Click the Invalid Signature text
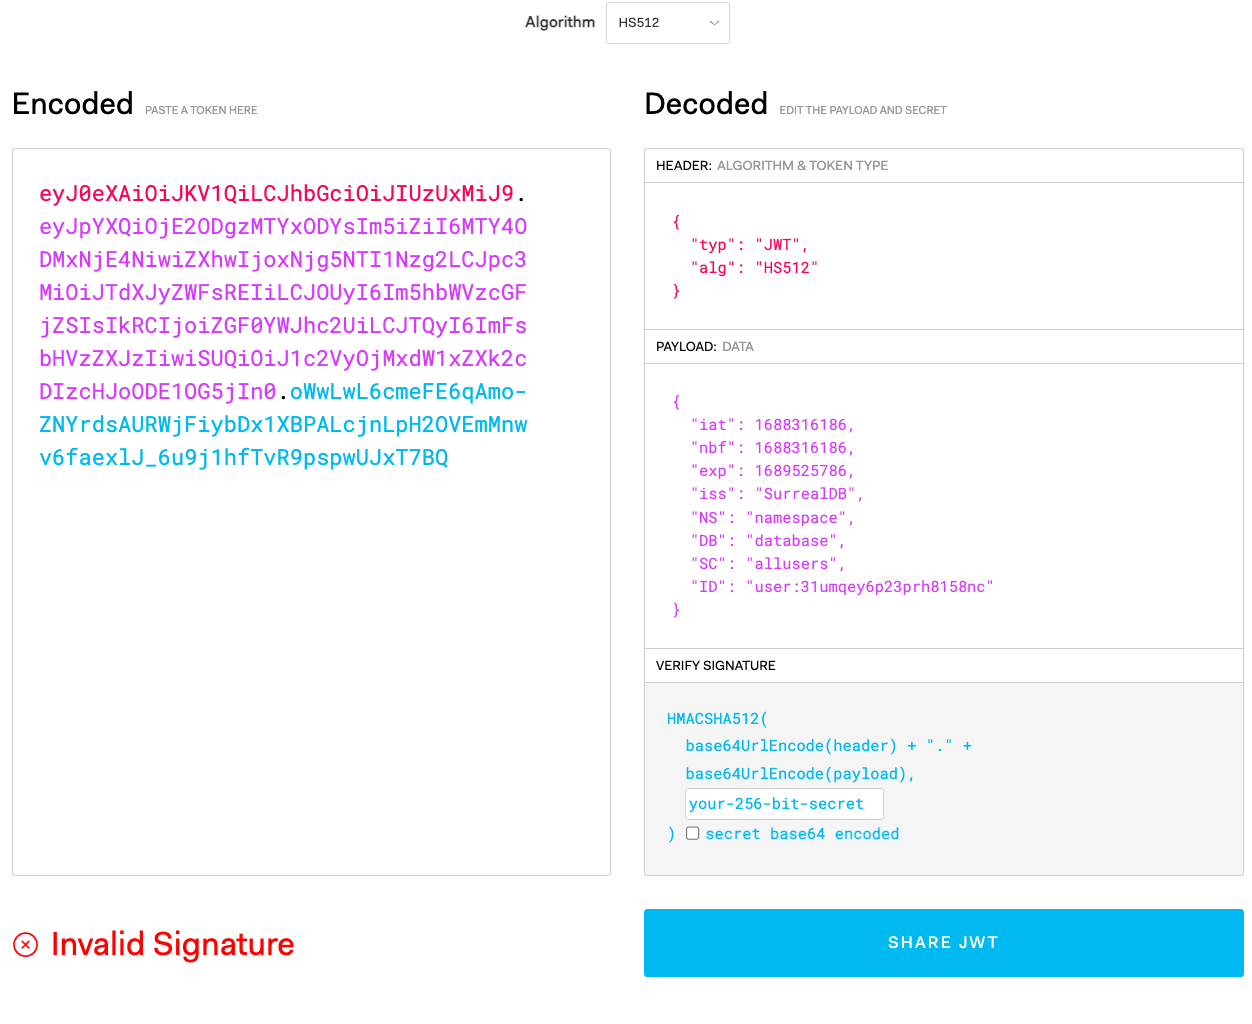The image size is (1252, 1024). pos(174,943)
